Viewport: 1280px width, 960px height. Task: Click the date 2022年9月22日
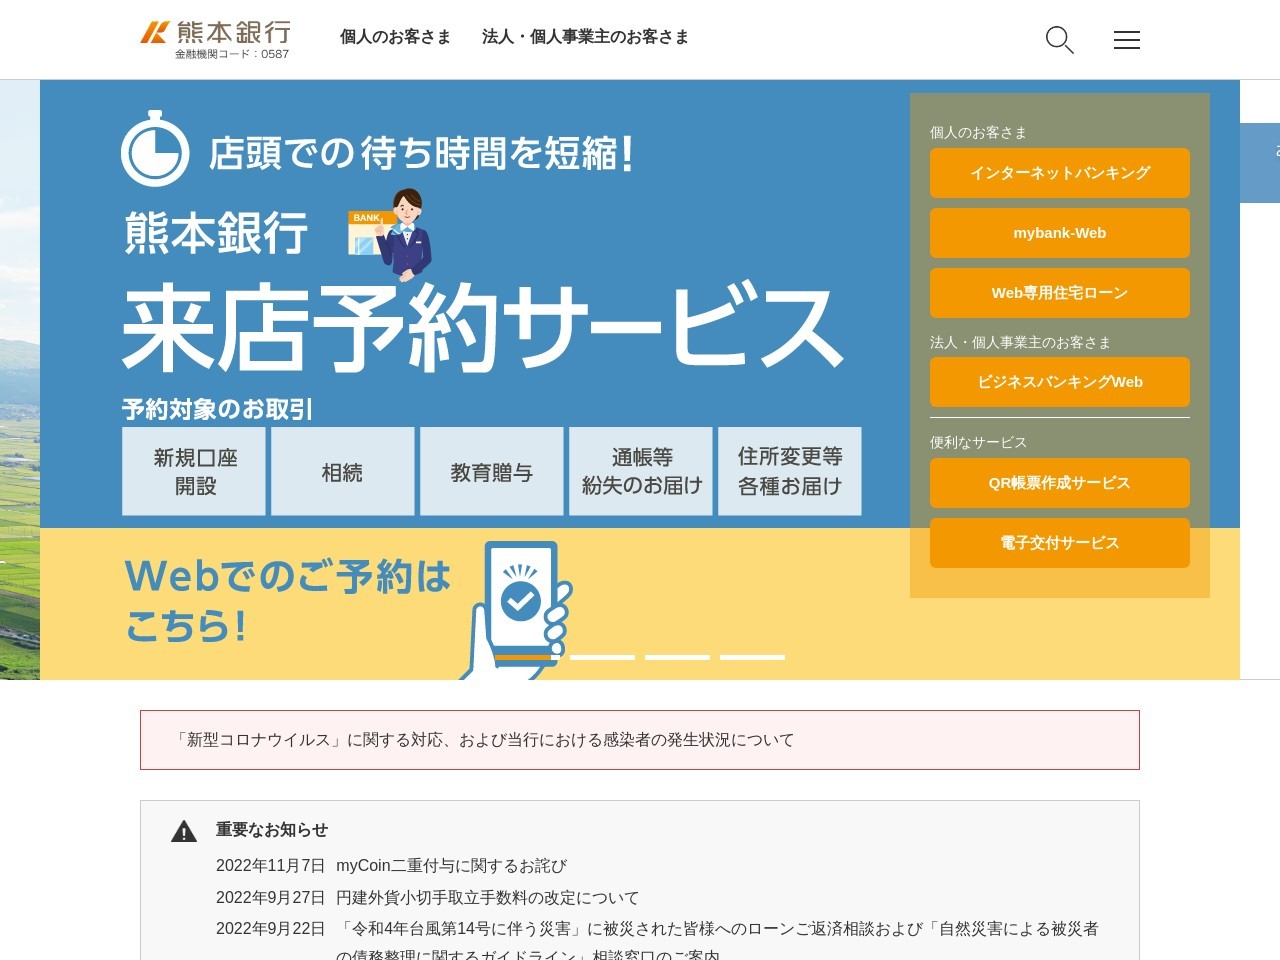point(271,929)
